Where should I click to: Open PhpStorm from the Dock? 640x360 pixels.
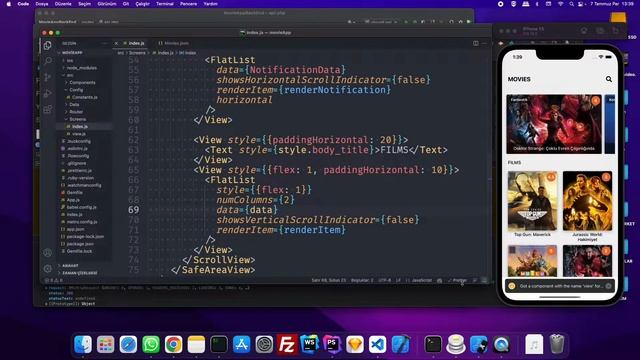pyautogui.click(x=332, y=344)
